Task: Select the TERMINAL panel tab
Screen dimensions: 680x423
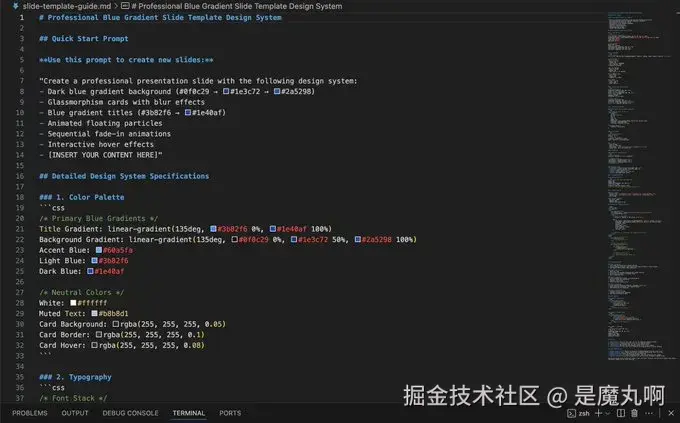Action: point(189,413)
